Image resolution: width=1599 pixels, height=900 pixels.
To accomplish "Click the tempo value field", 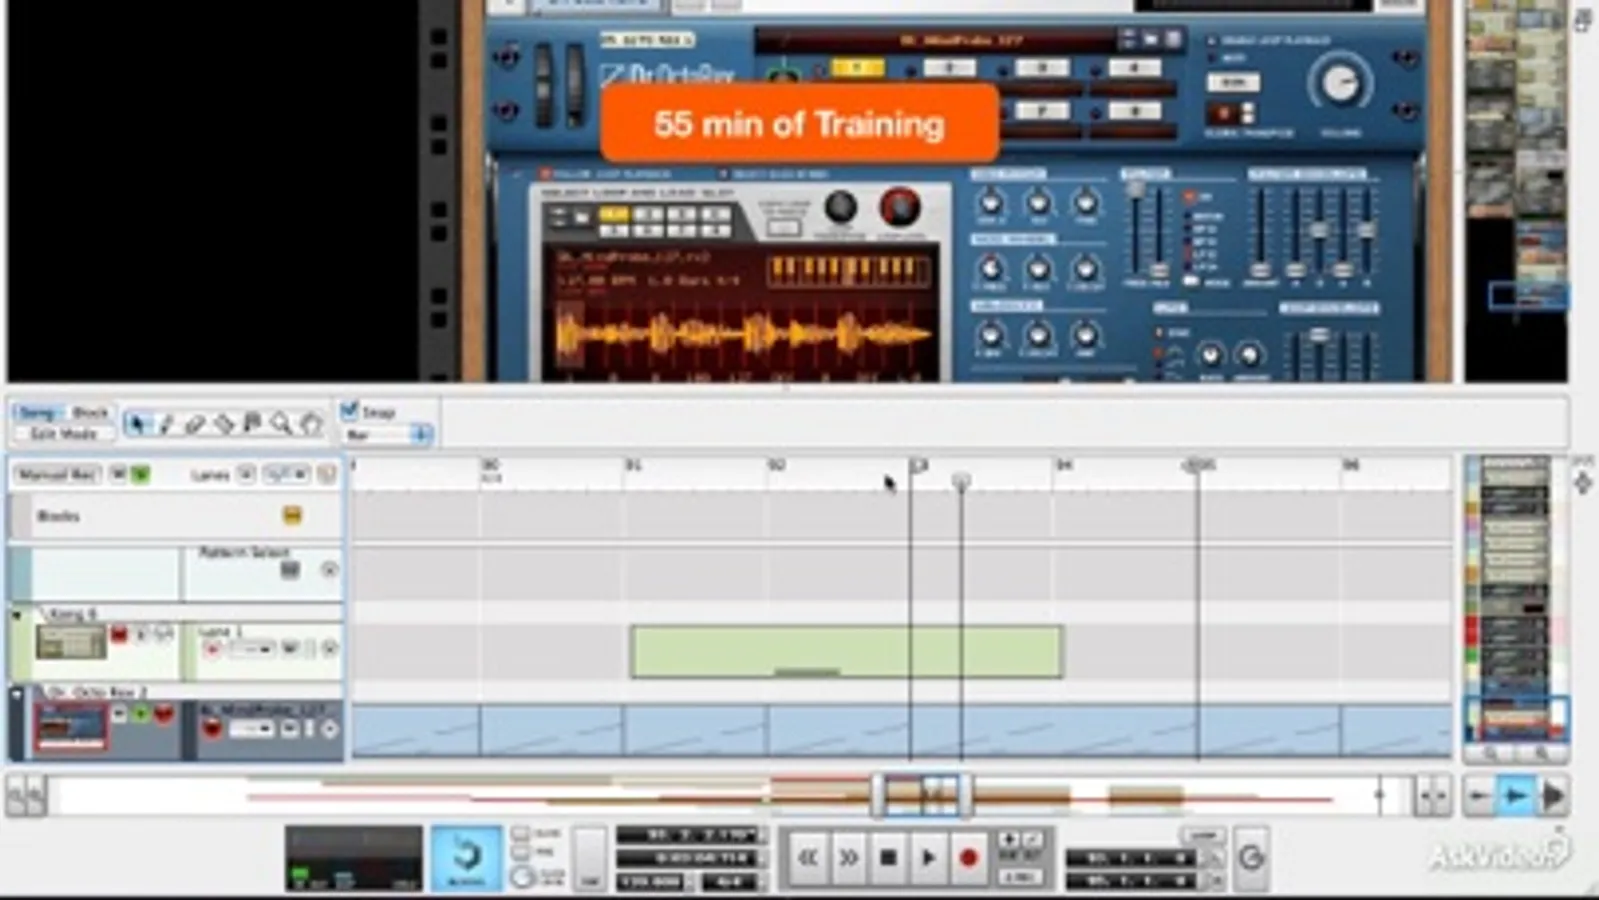I will [x=652, y=882].
